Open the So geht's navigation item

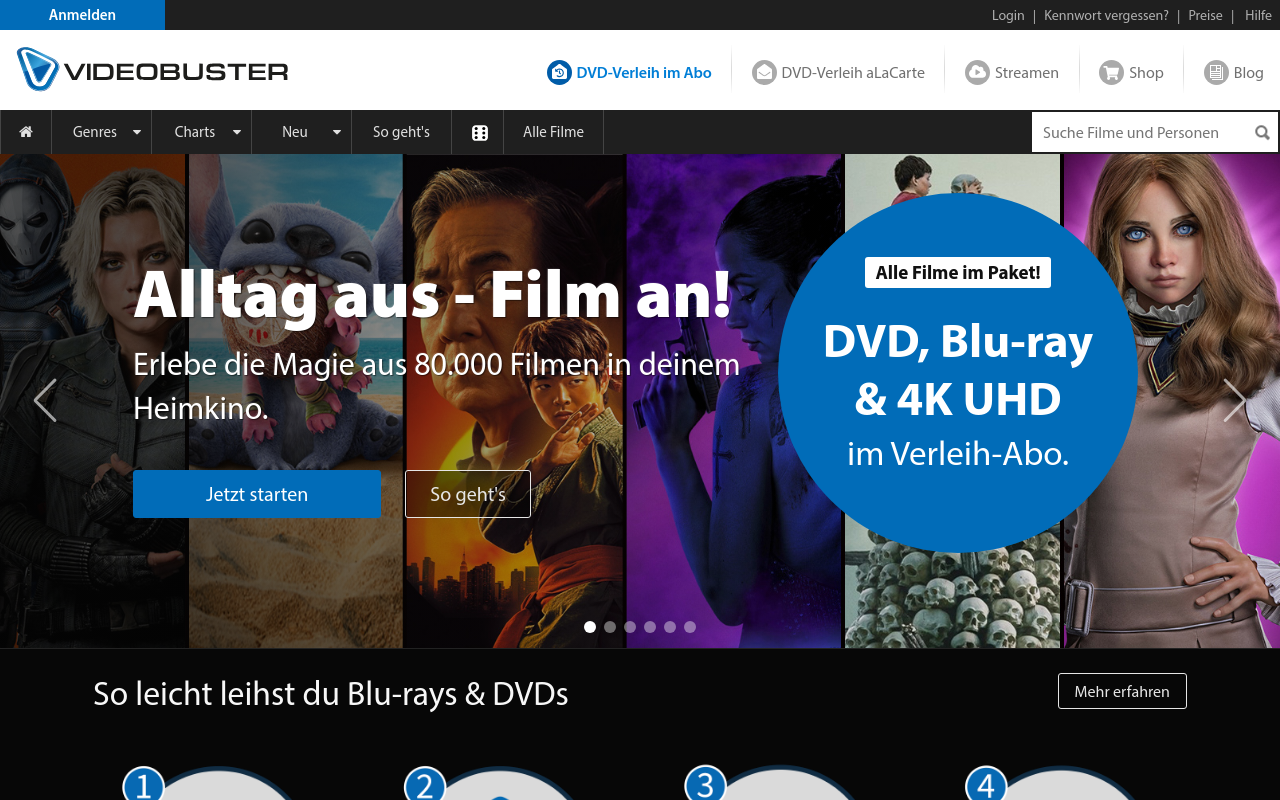pos(401,131)
